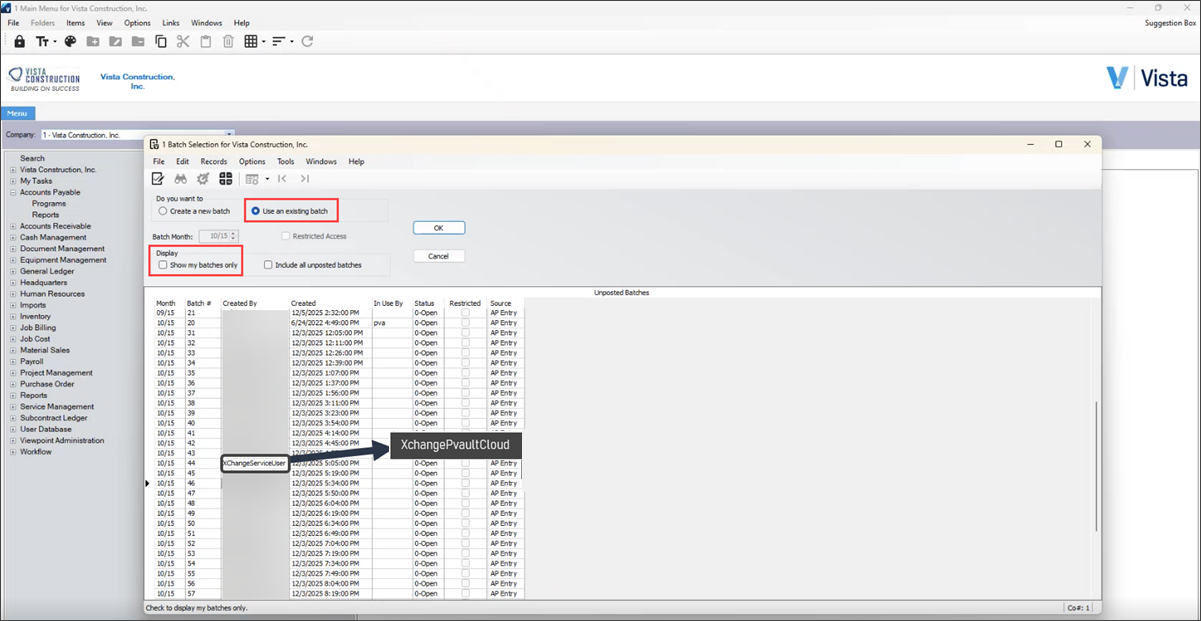Click the trash delete icon in main toolbar
The width and height of the screenshot is (1201, 621).
click(x=228, y=41)
